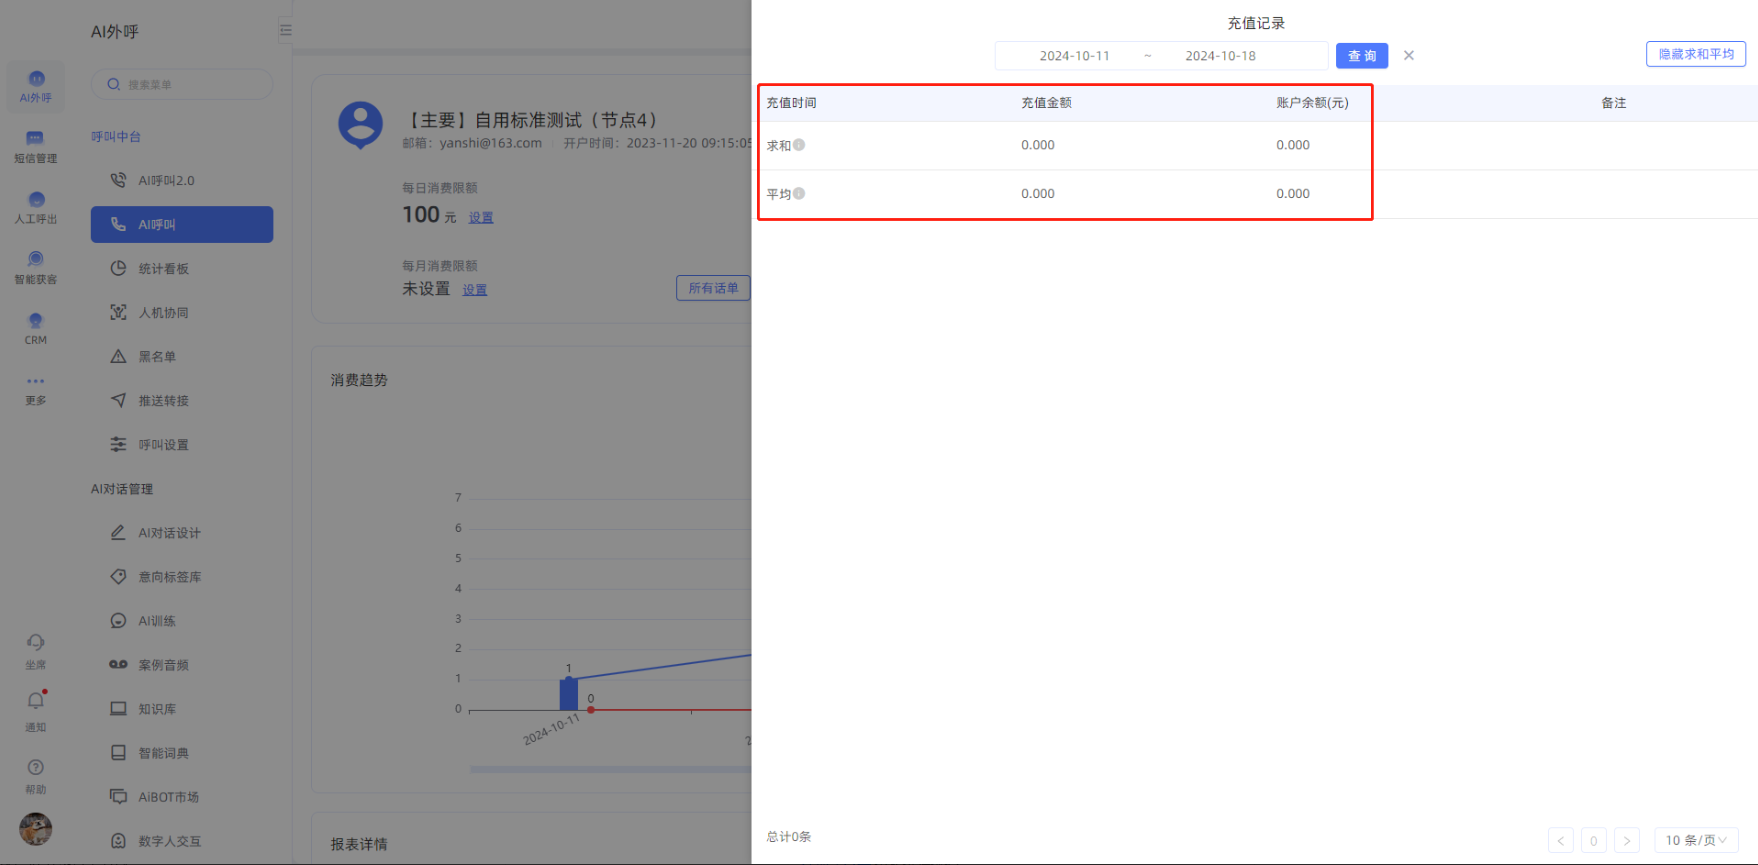Expand the 更多 modules menu
The width and height of the screenshot is (1758, 865).
tap(36, 382)
